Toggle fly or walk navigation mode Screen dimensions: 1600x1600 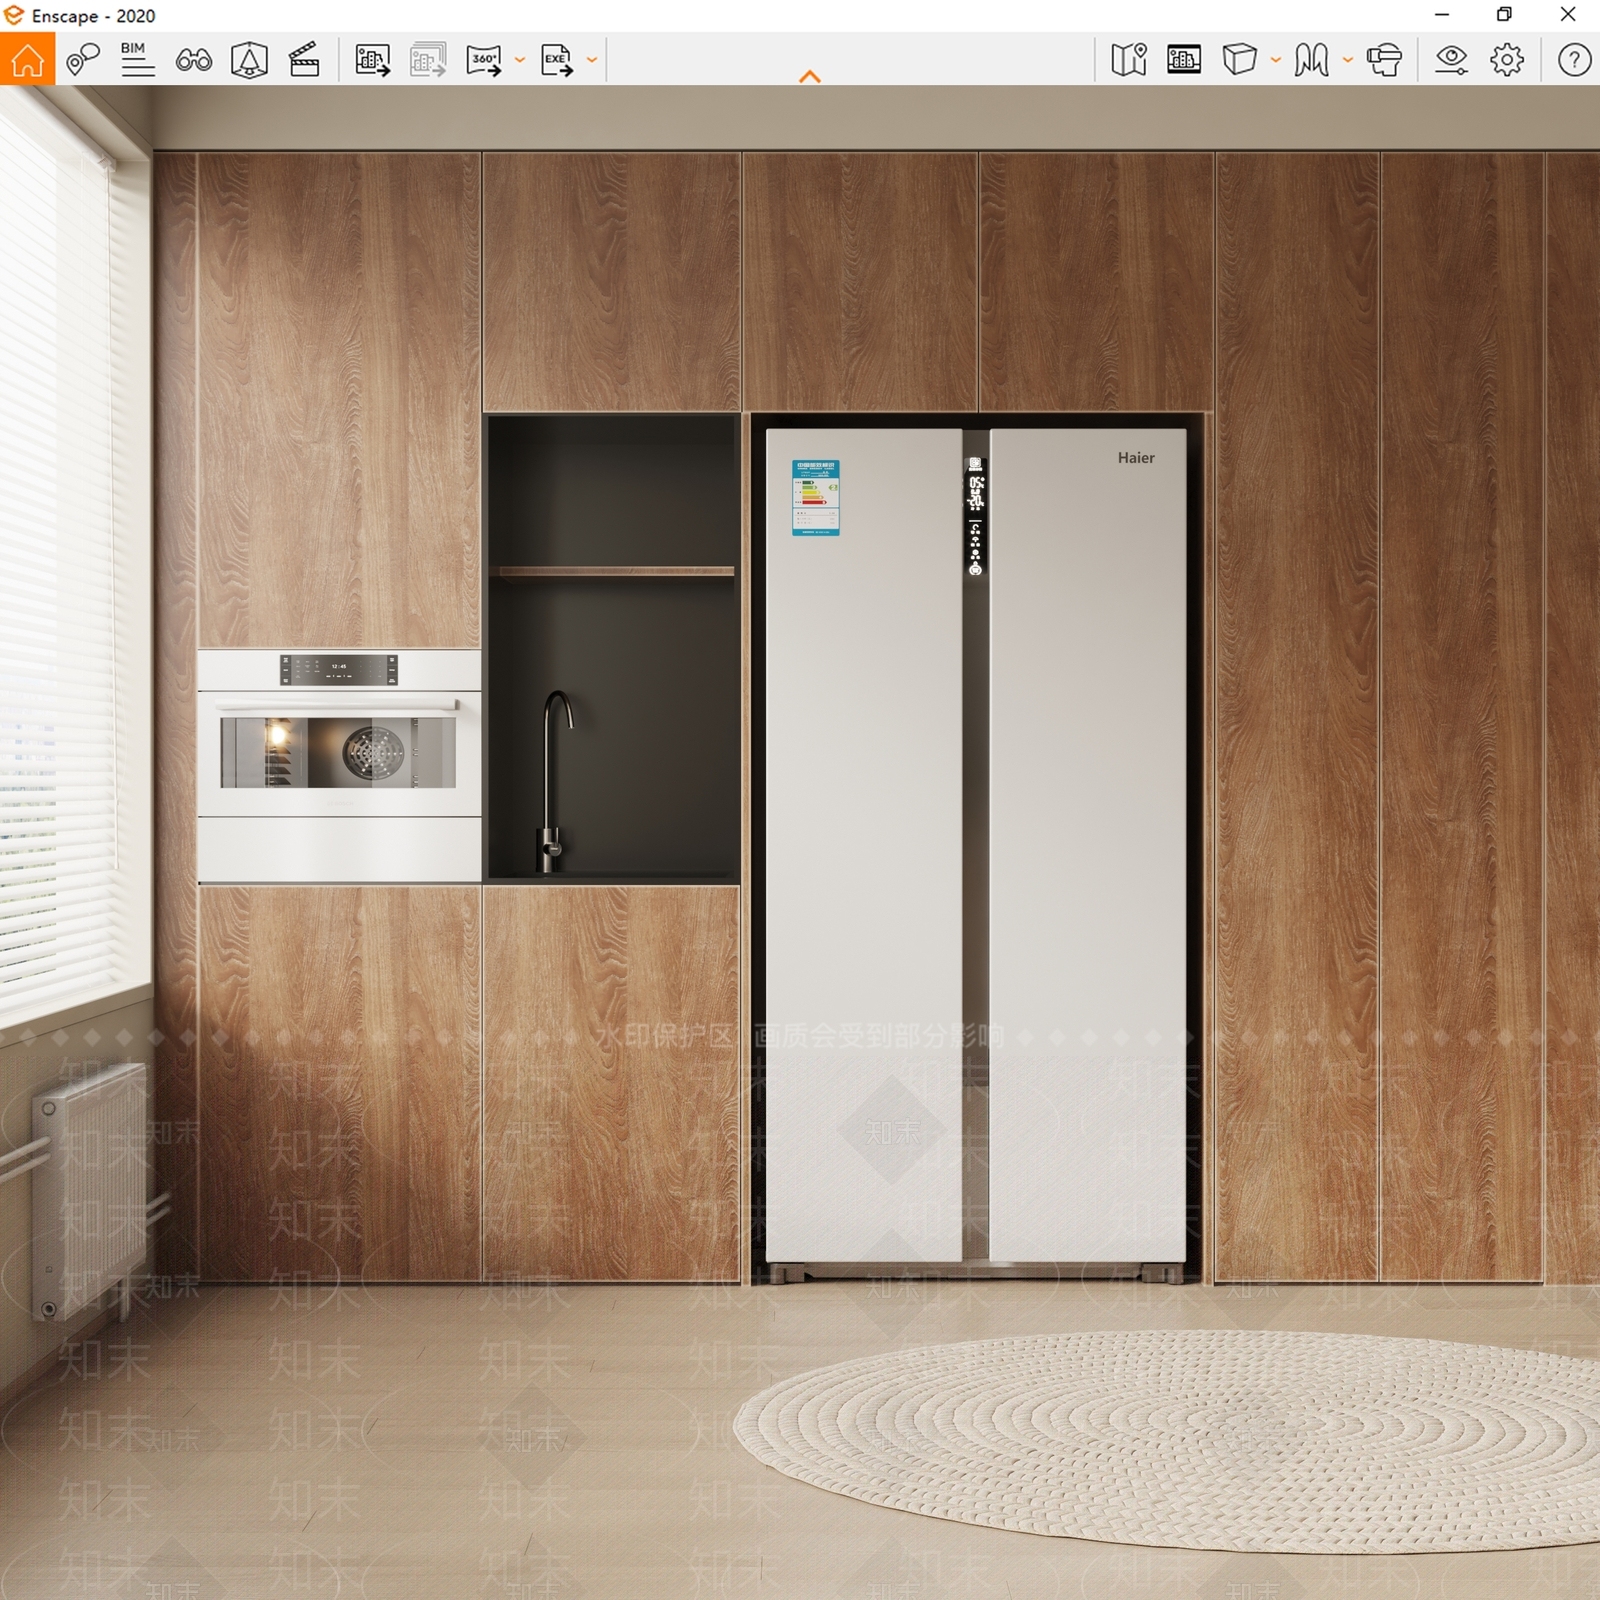(x=1311, y=60)
